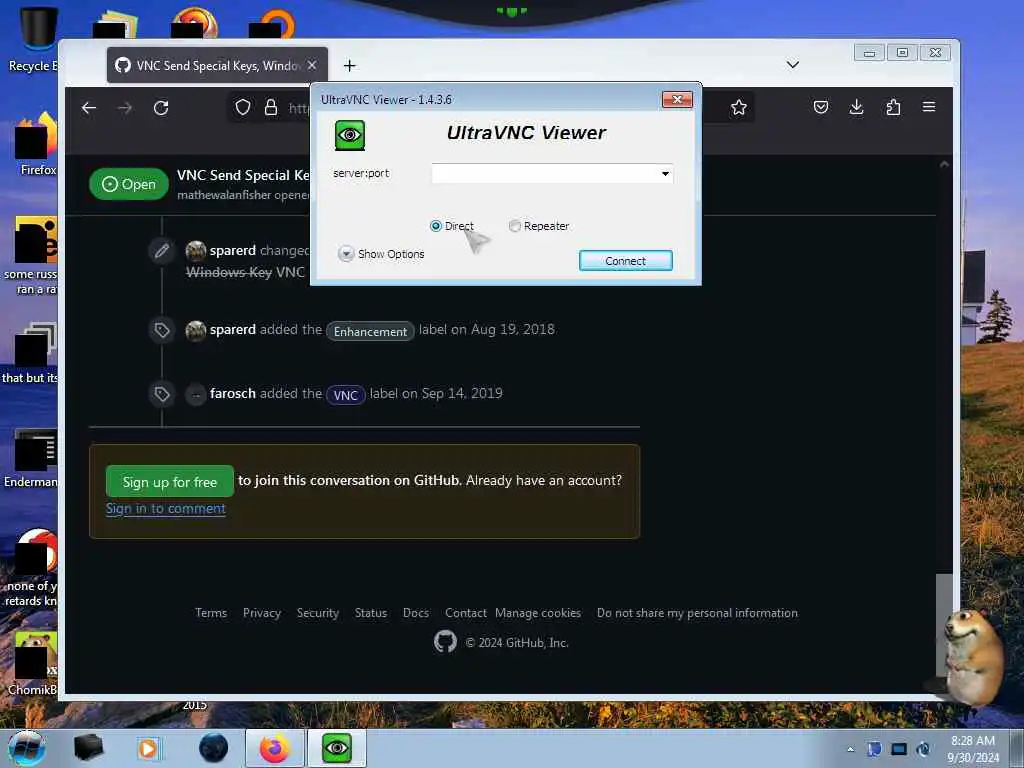Image resolution: width=1024 pixels, height=768 pixels.
Task: Open sparerd profile beside Enhancement event
Action: (x=232, y=329)
